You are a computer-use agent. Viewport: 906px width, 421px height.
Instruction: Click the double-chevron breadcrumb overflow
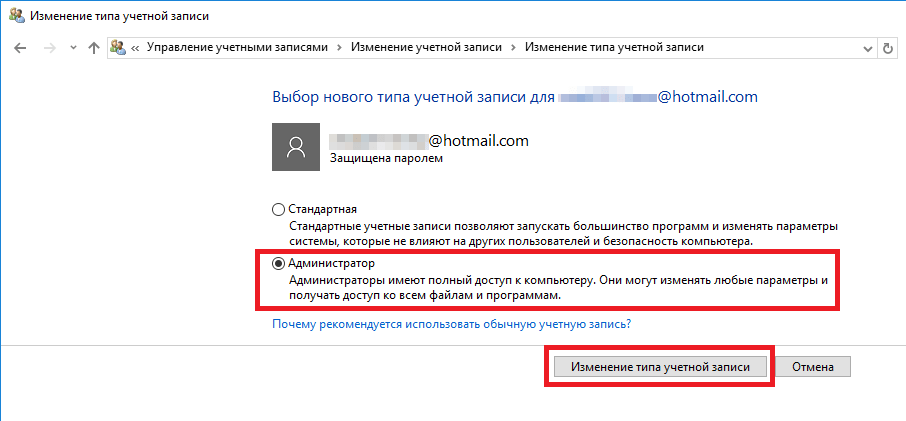(136, 47)
